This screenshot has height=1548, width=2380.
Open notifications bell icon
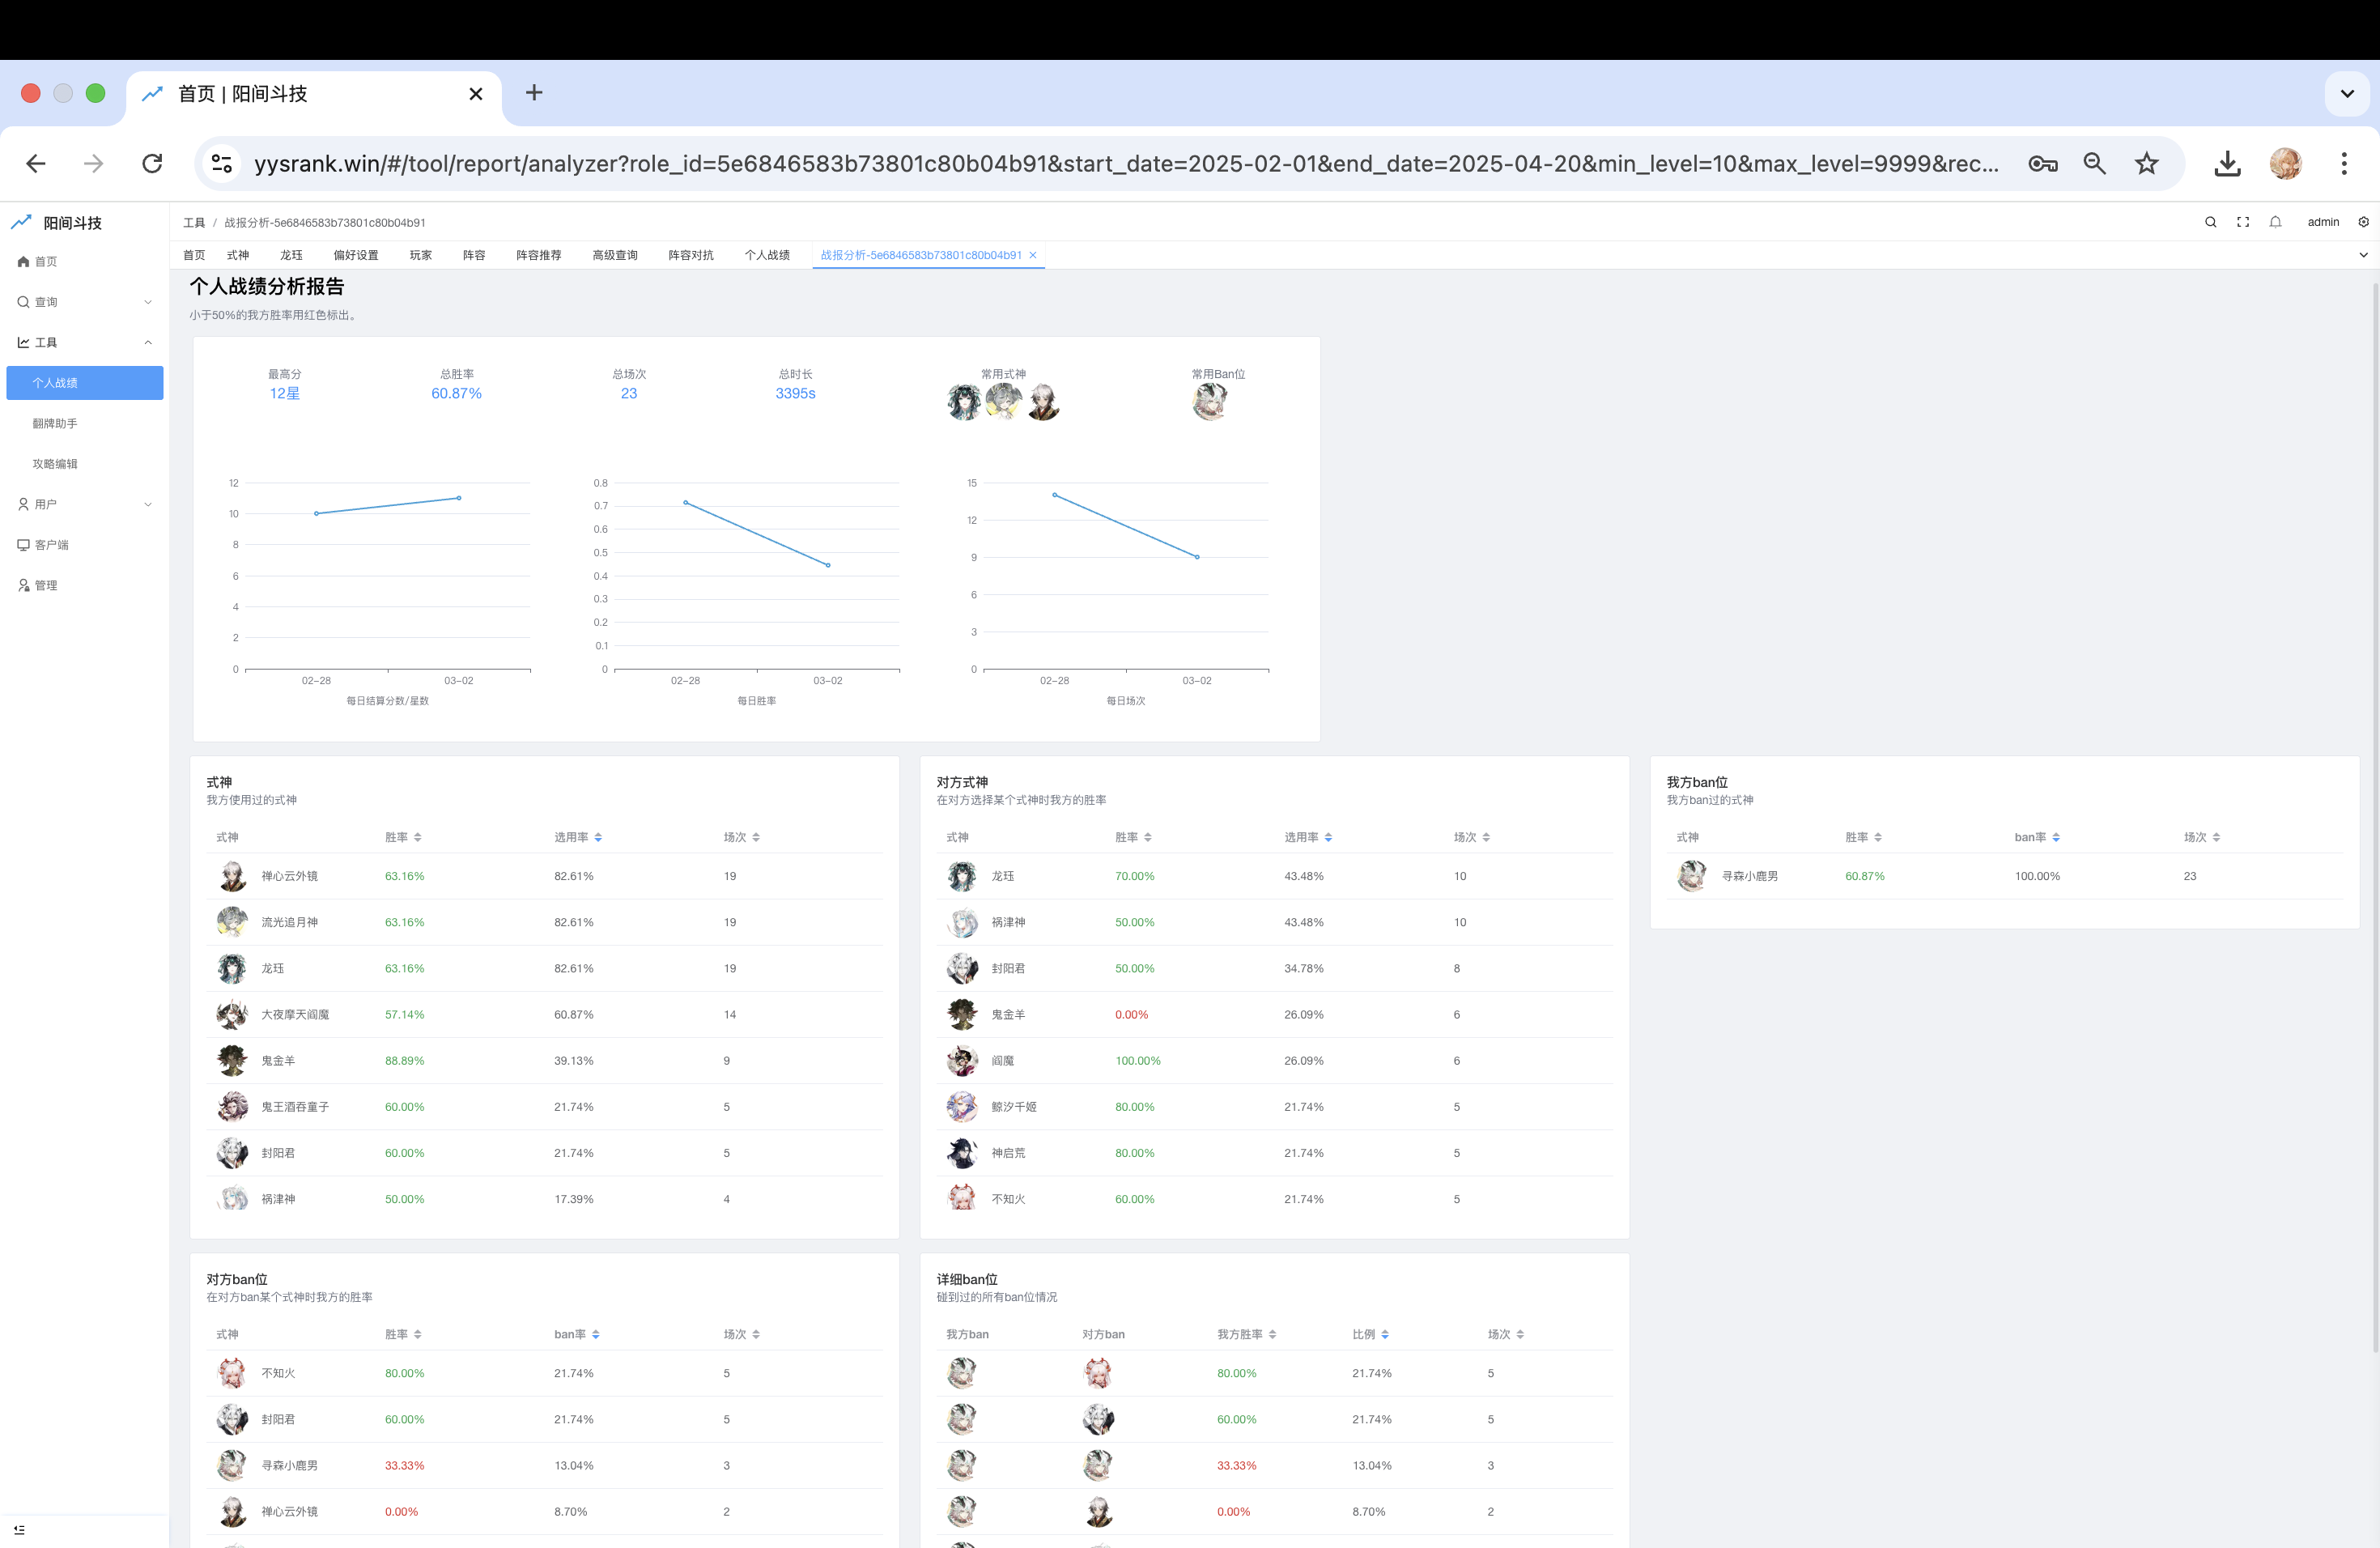click(2275, 222)
